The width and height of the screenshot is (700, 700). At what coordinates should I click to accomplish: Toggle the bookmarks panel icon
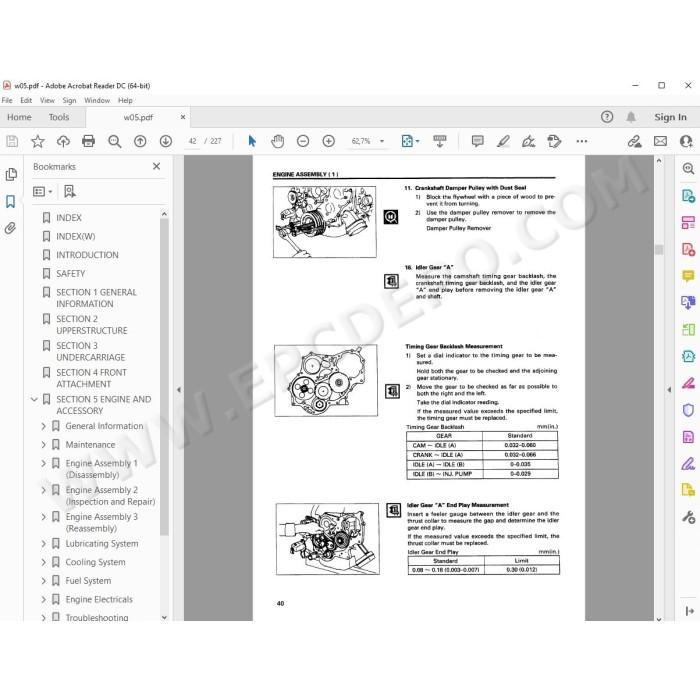click(11, 201)
